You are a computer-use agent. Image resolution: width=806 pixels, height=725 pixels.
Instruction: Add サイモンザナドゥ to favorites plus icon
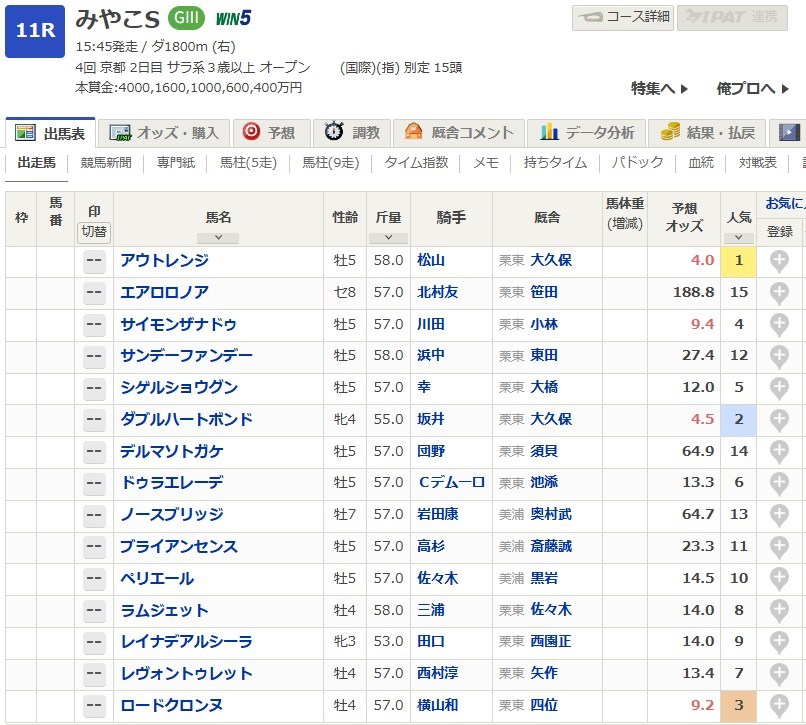(x=779, y=324)
